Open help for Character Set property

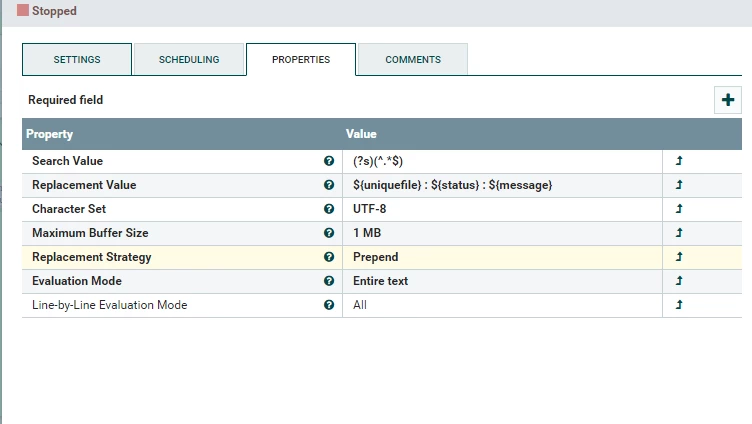(329, 209)
